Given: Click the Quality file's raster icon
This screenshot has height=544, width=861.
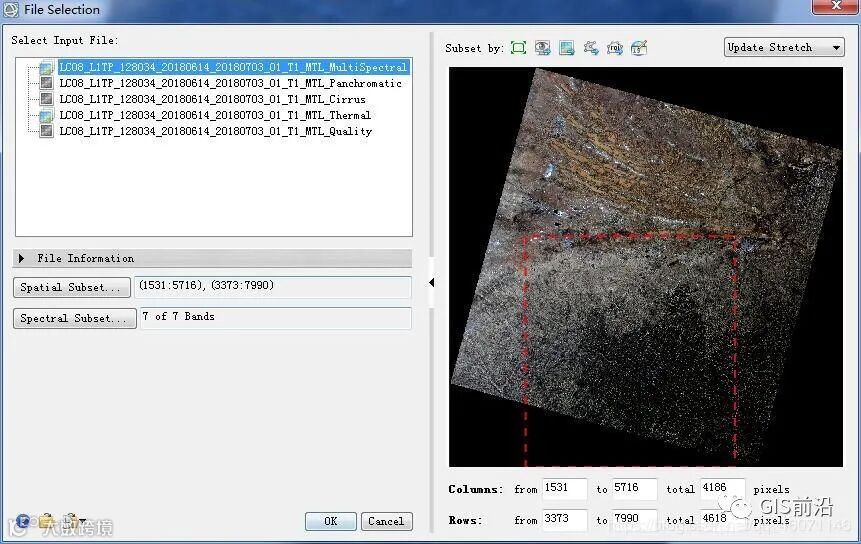Looking at the screenshot, I should (47, 131).
